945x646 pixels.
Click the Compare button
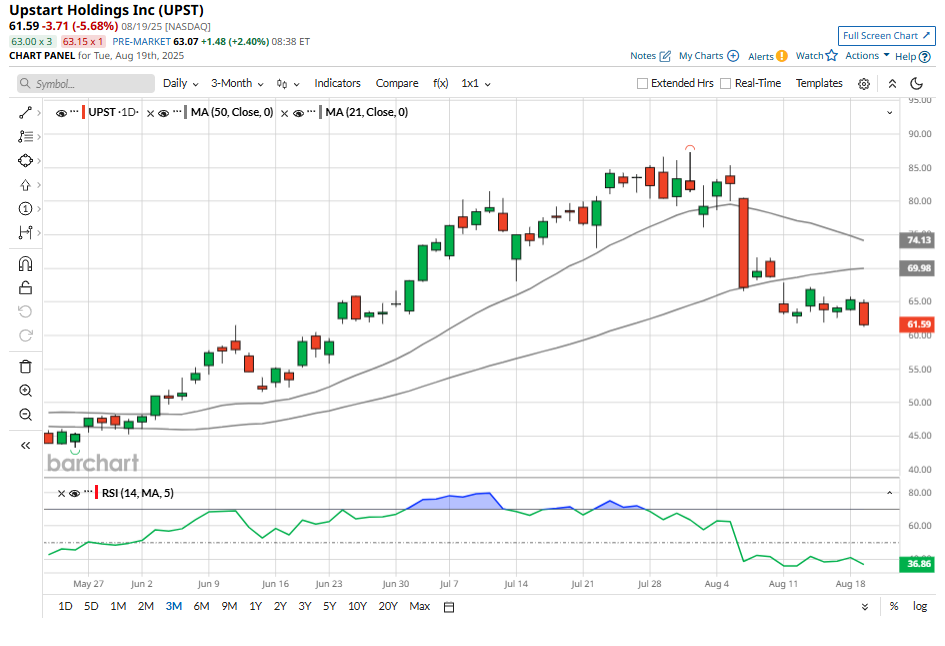tap(397, 84)
